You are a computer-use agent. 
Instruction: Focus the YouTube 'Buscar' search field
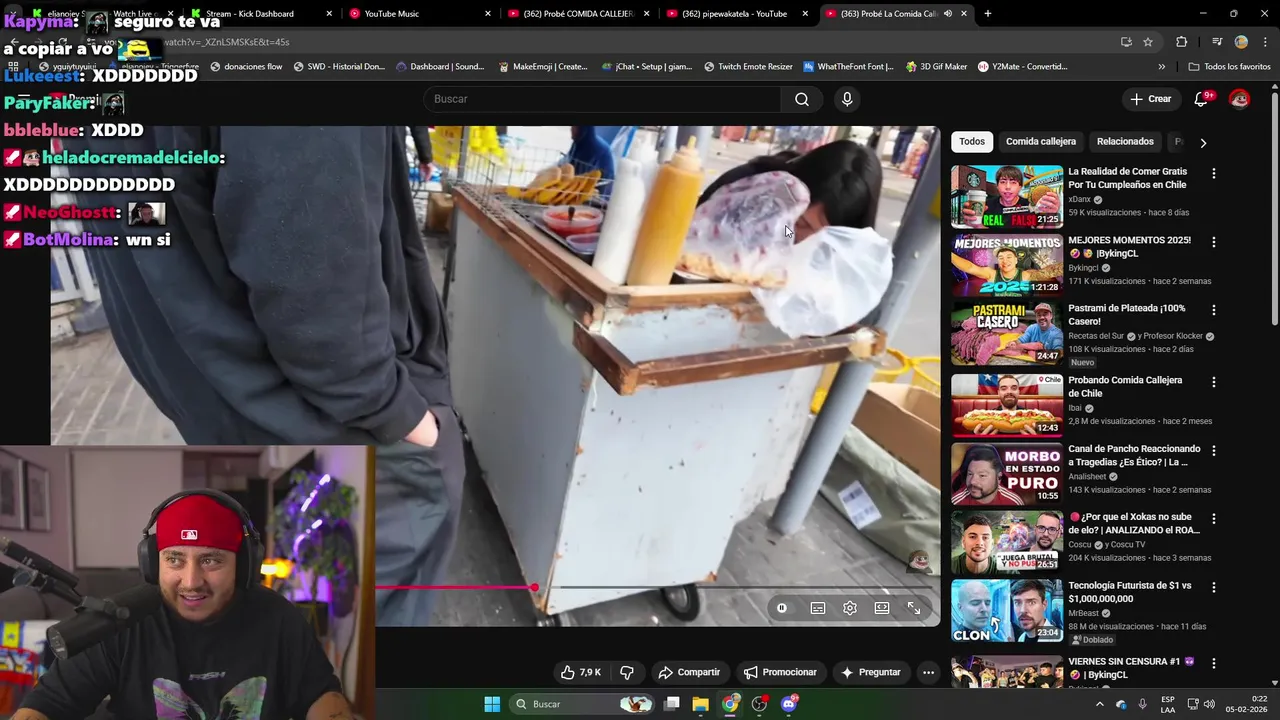[603, 99]
